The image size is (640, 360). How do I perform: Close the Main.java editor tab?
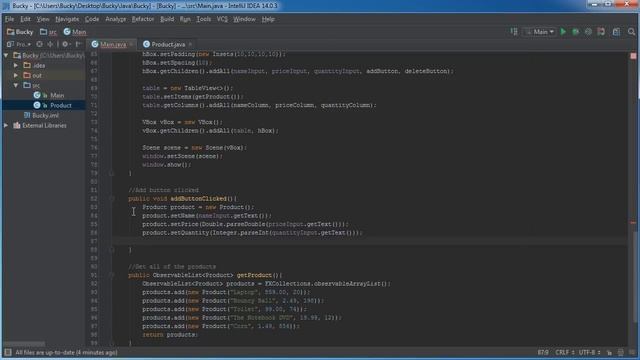click(131, 44)
